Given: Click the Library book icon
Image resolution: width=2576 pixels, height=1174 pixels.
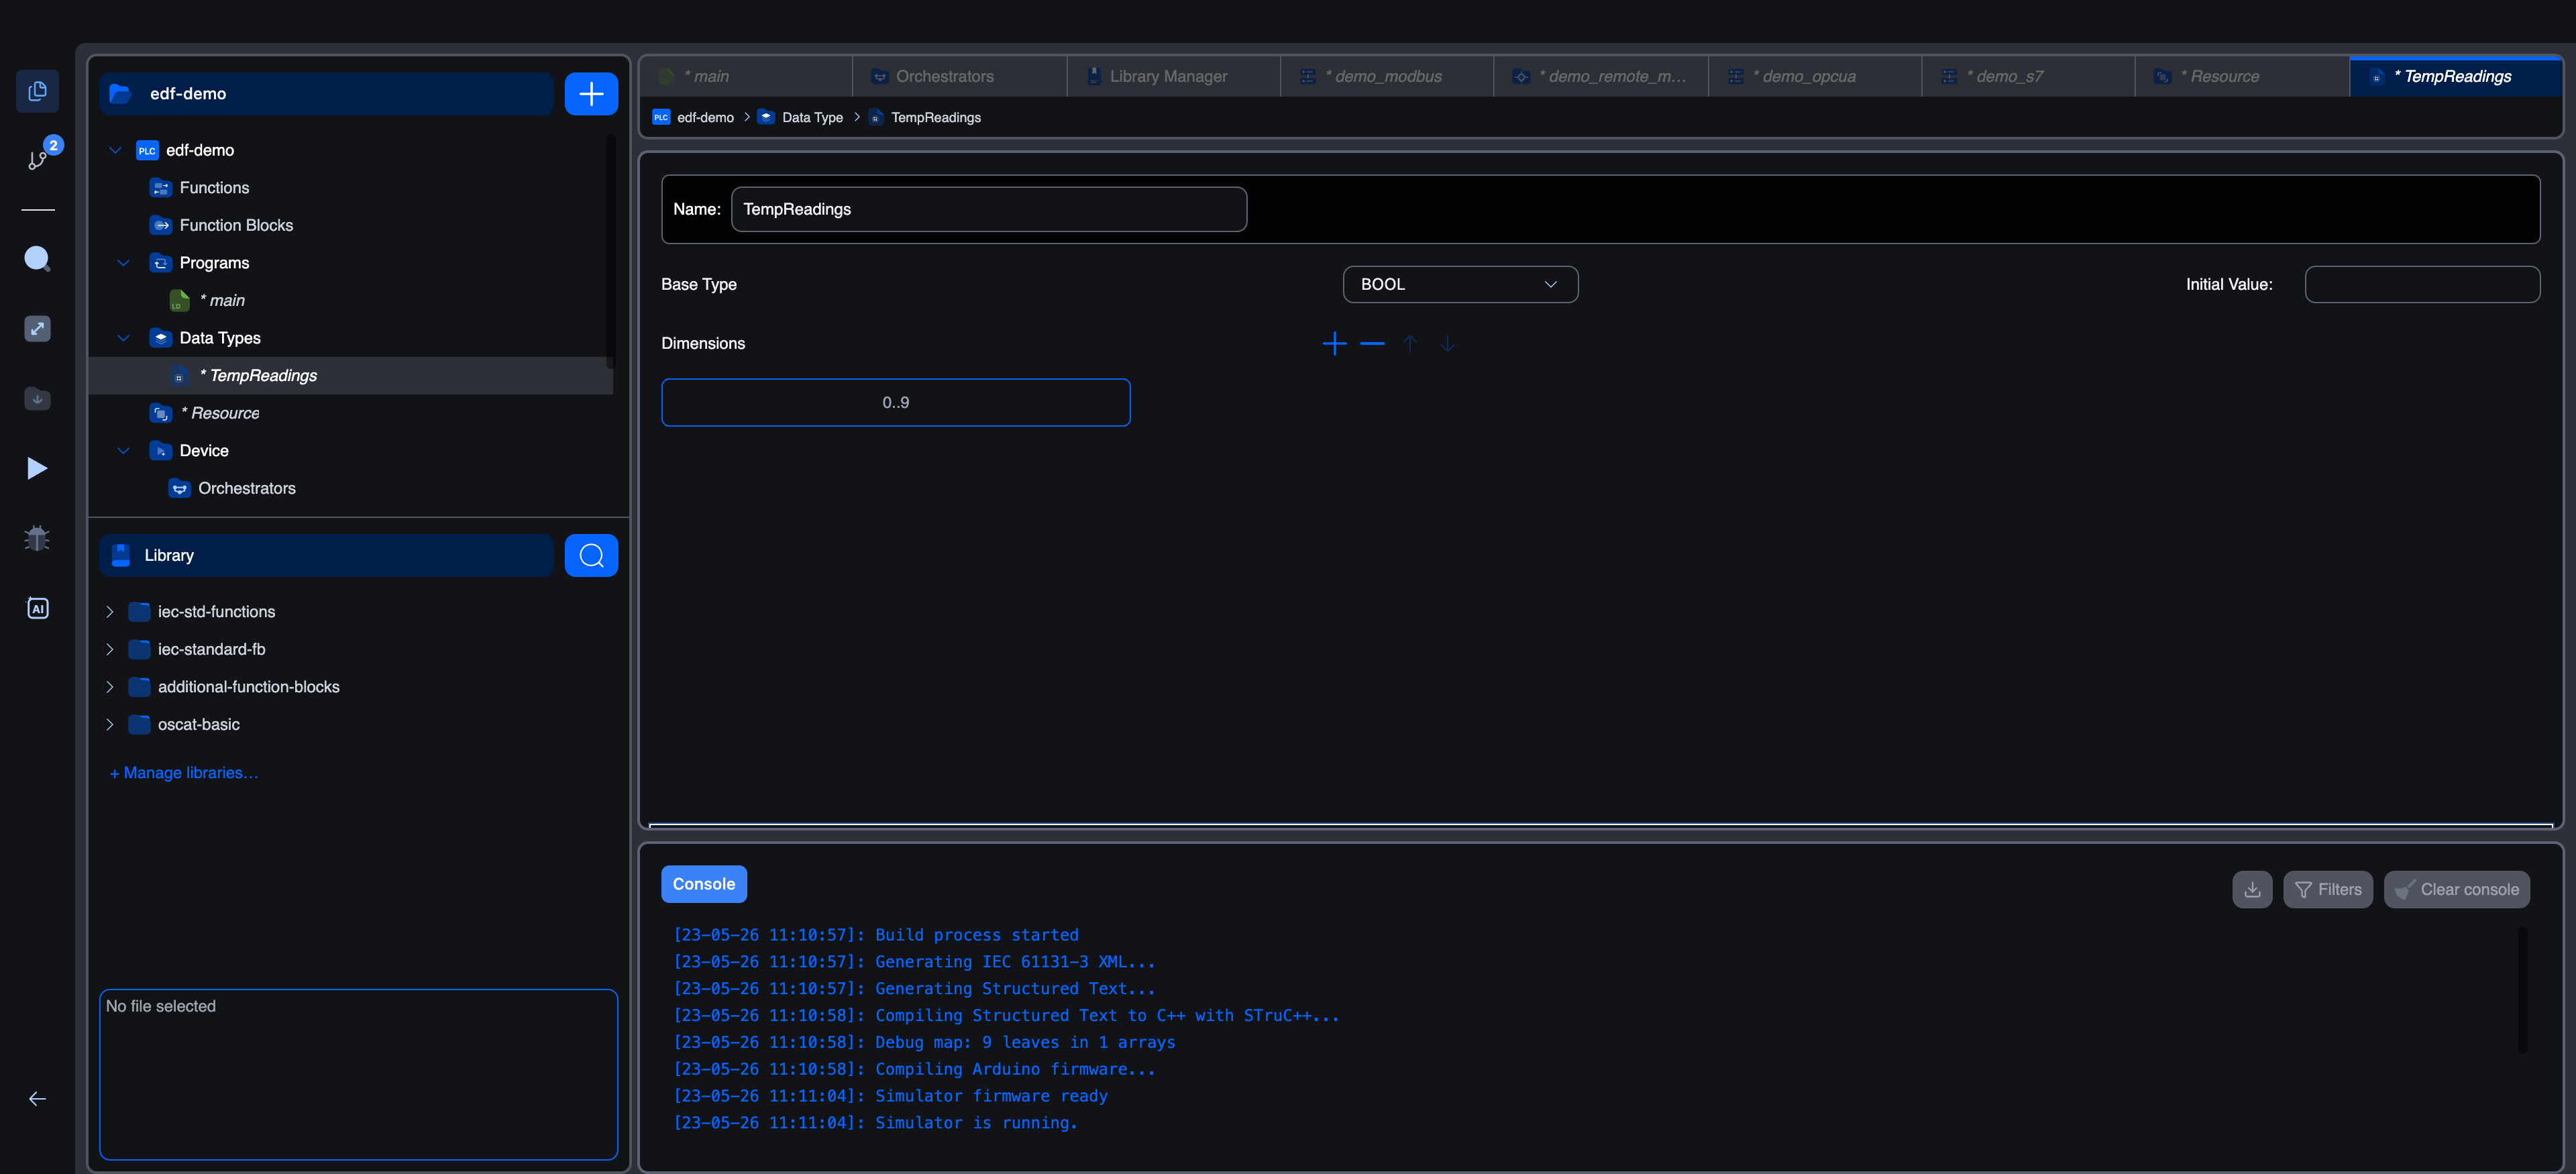Looking at the screenshot, I should (x=121, y=555).
